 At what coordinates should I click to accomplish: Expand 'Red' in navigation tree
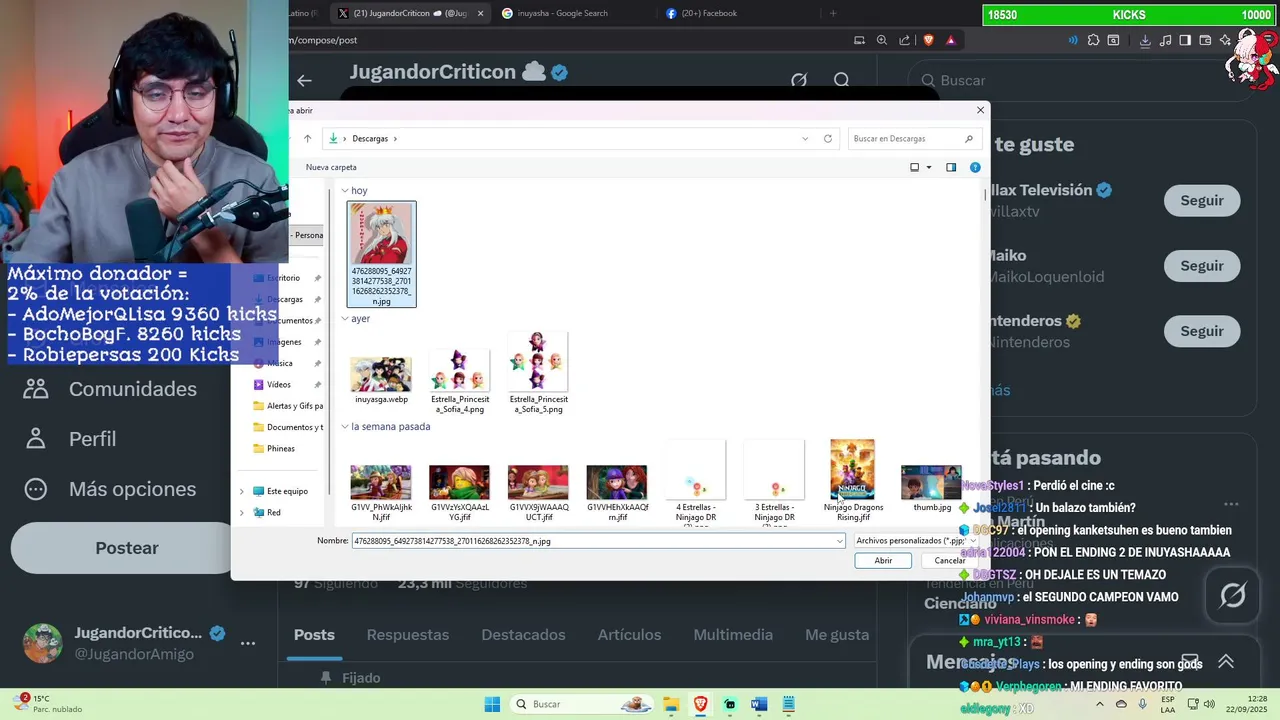pos(241,513)
